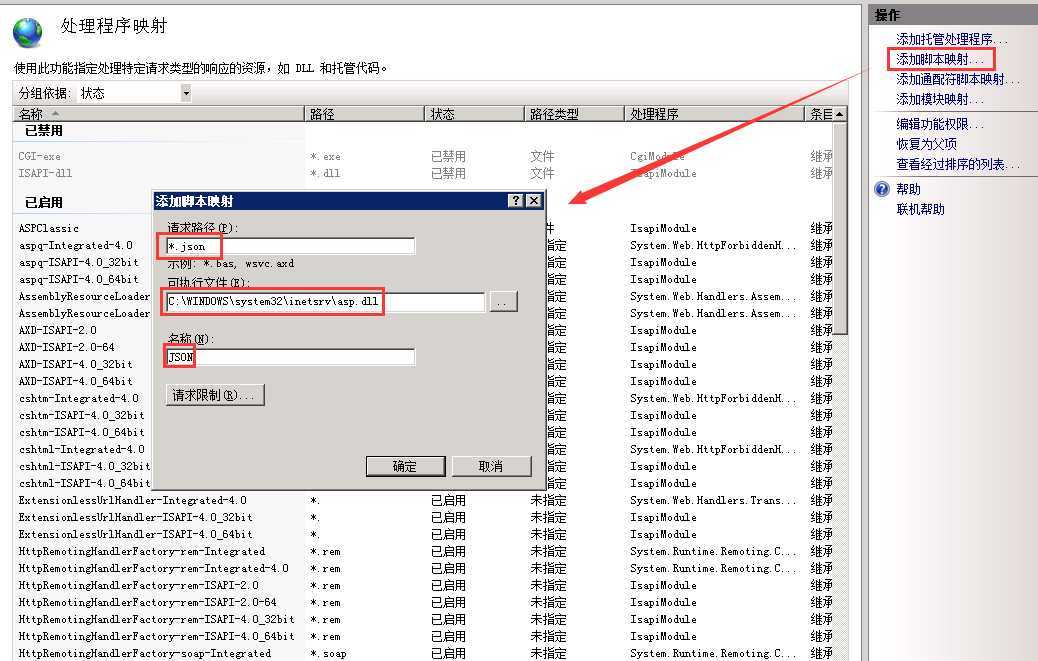Viewport: 1038px width, 661px height.
Task: Open the 联机帮助 link
Action: tap(920, 209)
